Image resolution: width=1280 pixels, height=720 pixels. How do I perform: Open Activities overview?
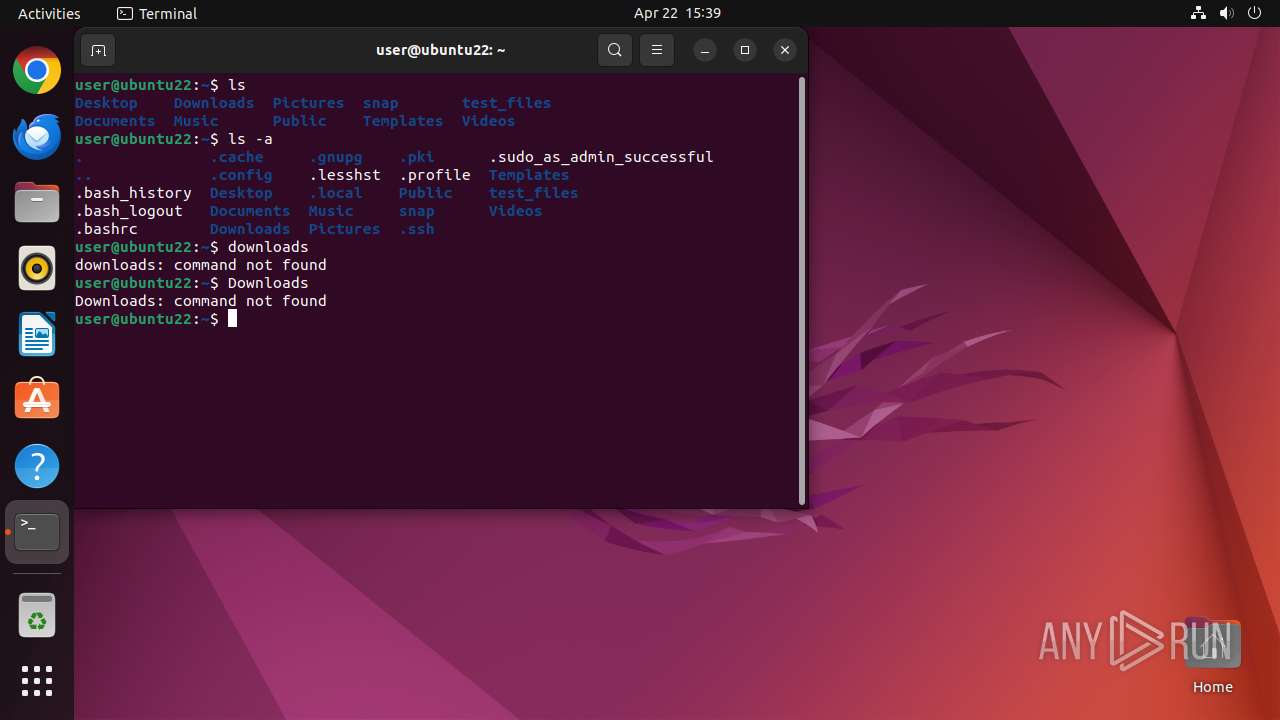point(49,13)
